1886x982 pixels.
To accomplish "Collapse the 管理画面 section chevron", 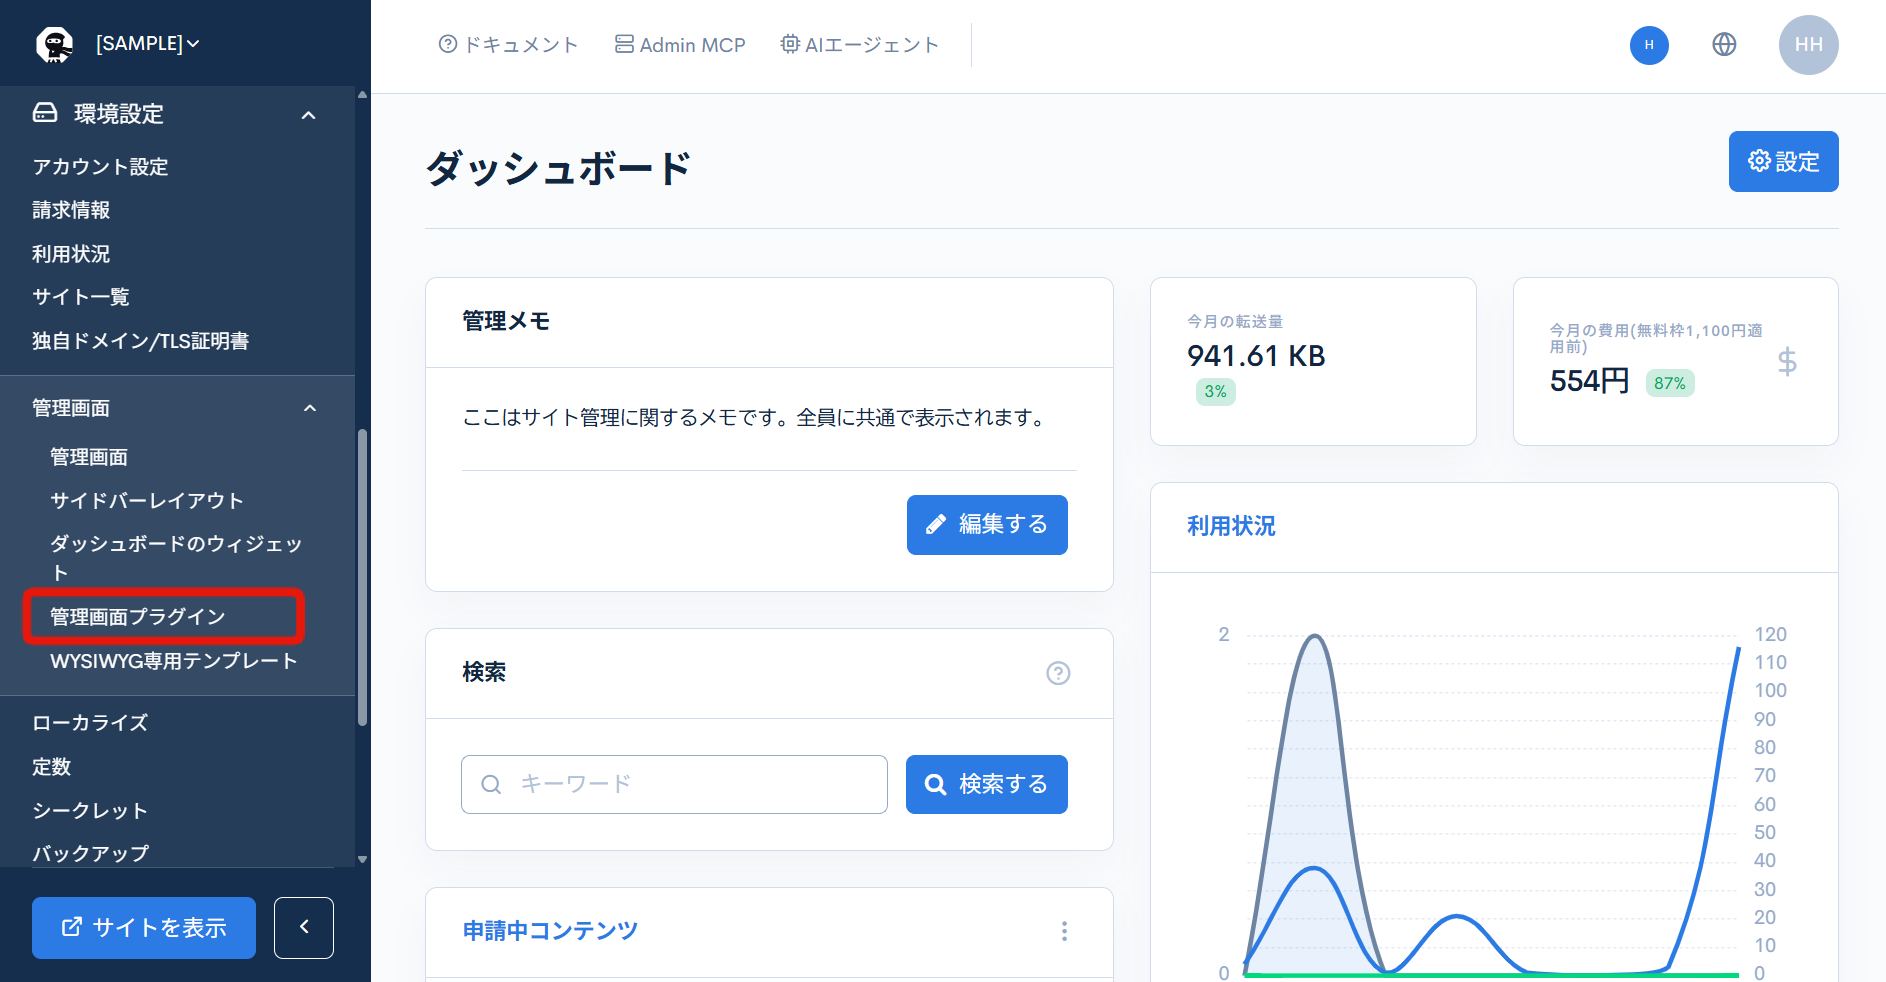I will 310,408.
